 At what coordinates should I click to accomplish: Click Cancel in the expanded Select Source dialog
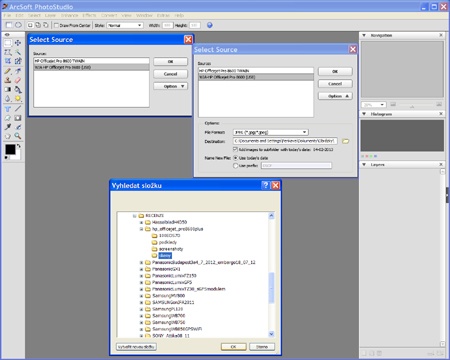click(x=335, y=84)
